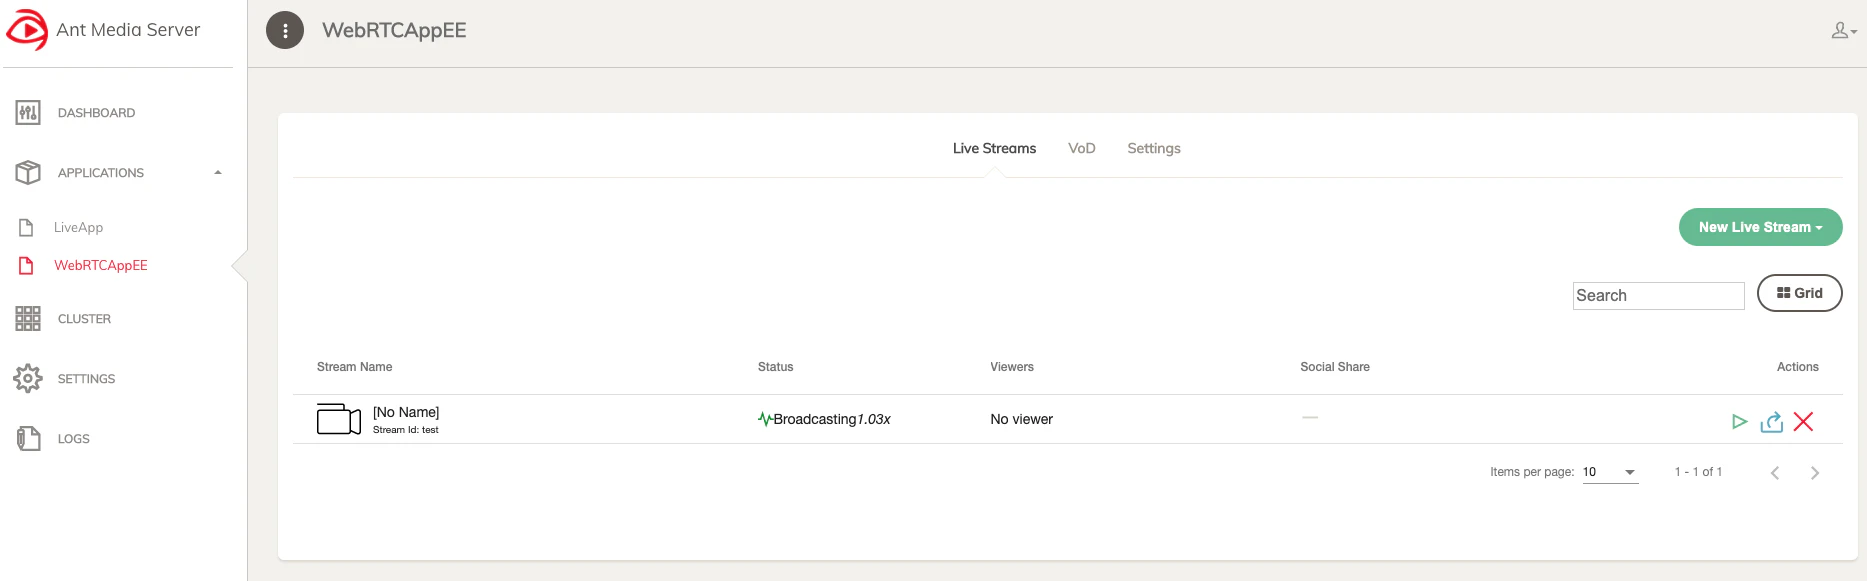
Task: Click the Ant Media Server logo
Action: pyautogui.click(x=27, y=30)
